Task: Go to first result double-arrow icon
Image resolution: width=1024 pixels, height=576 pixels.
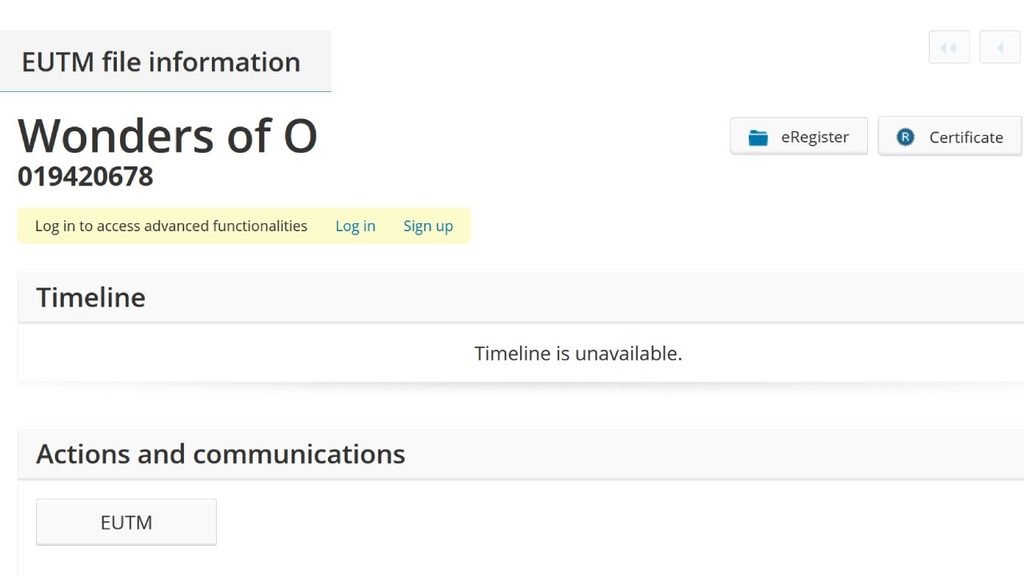Action: coord(949,48)
